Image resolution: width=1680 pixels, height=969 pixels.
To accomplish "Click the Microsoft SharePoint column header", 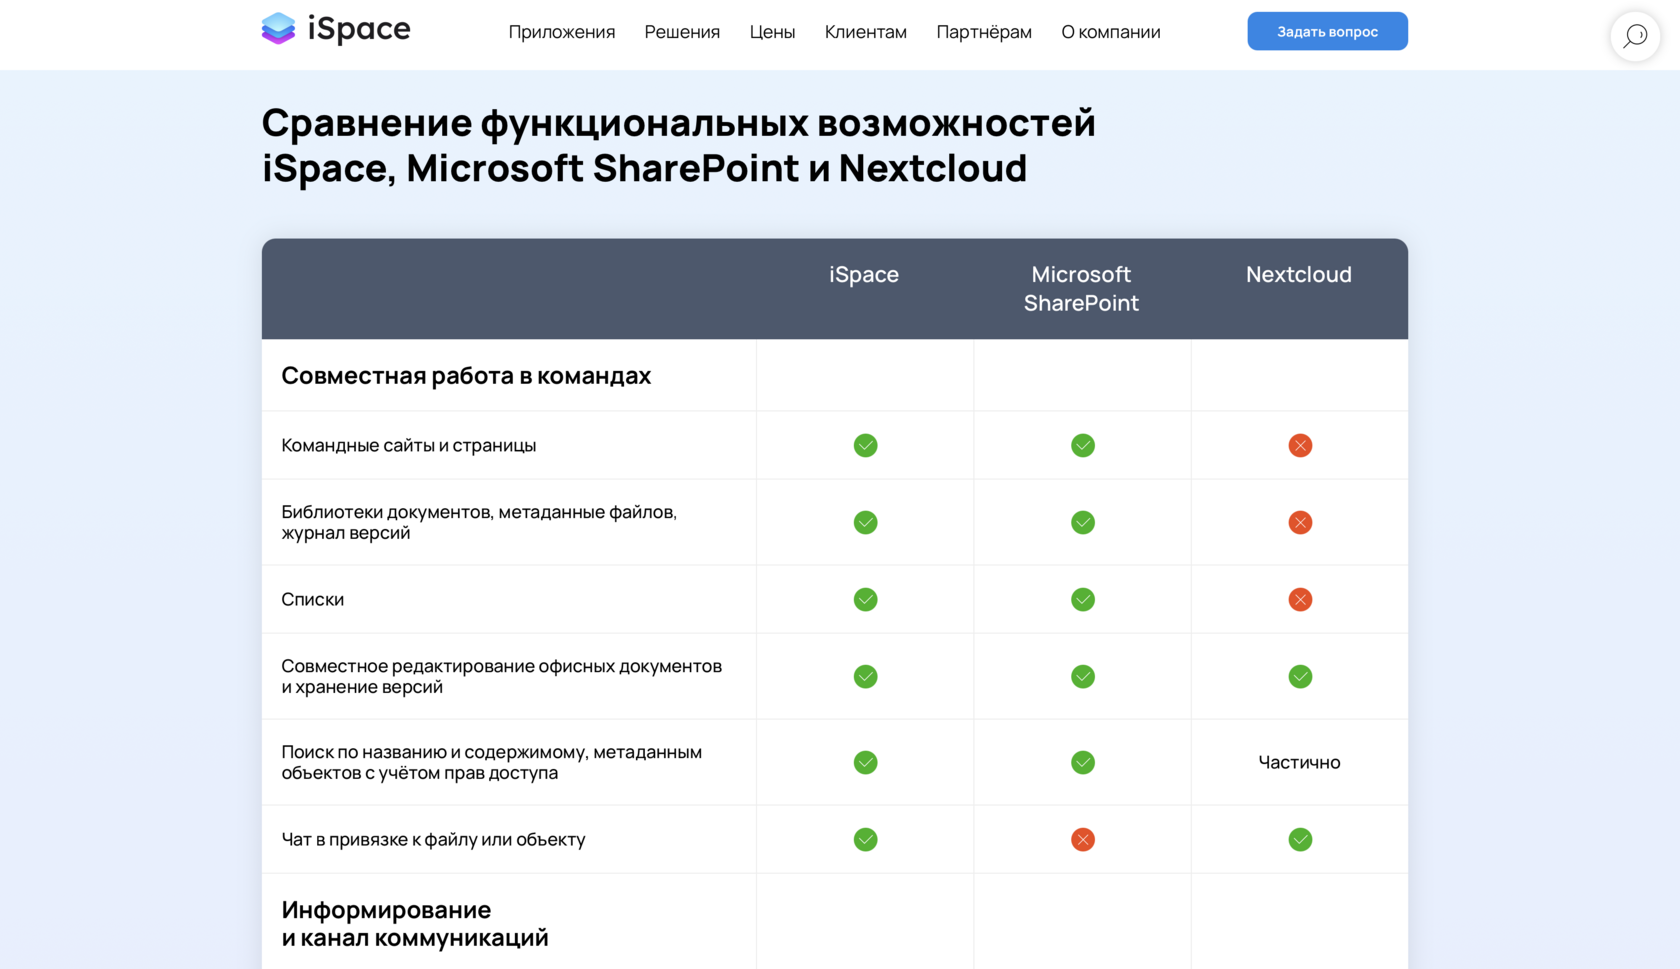I will pos(1081,288).
